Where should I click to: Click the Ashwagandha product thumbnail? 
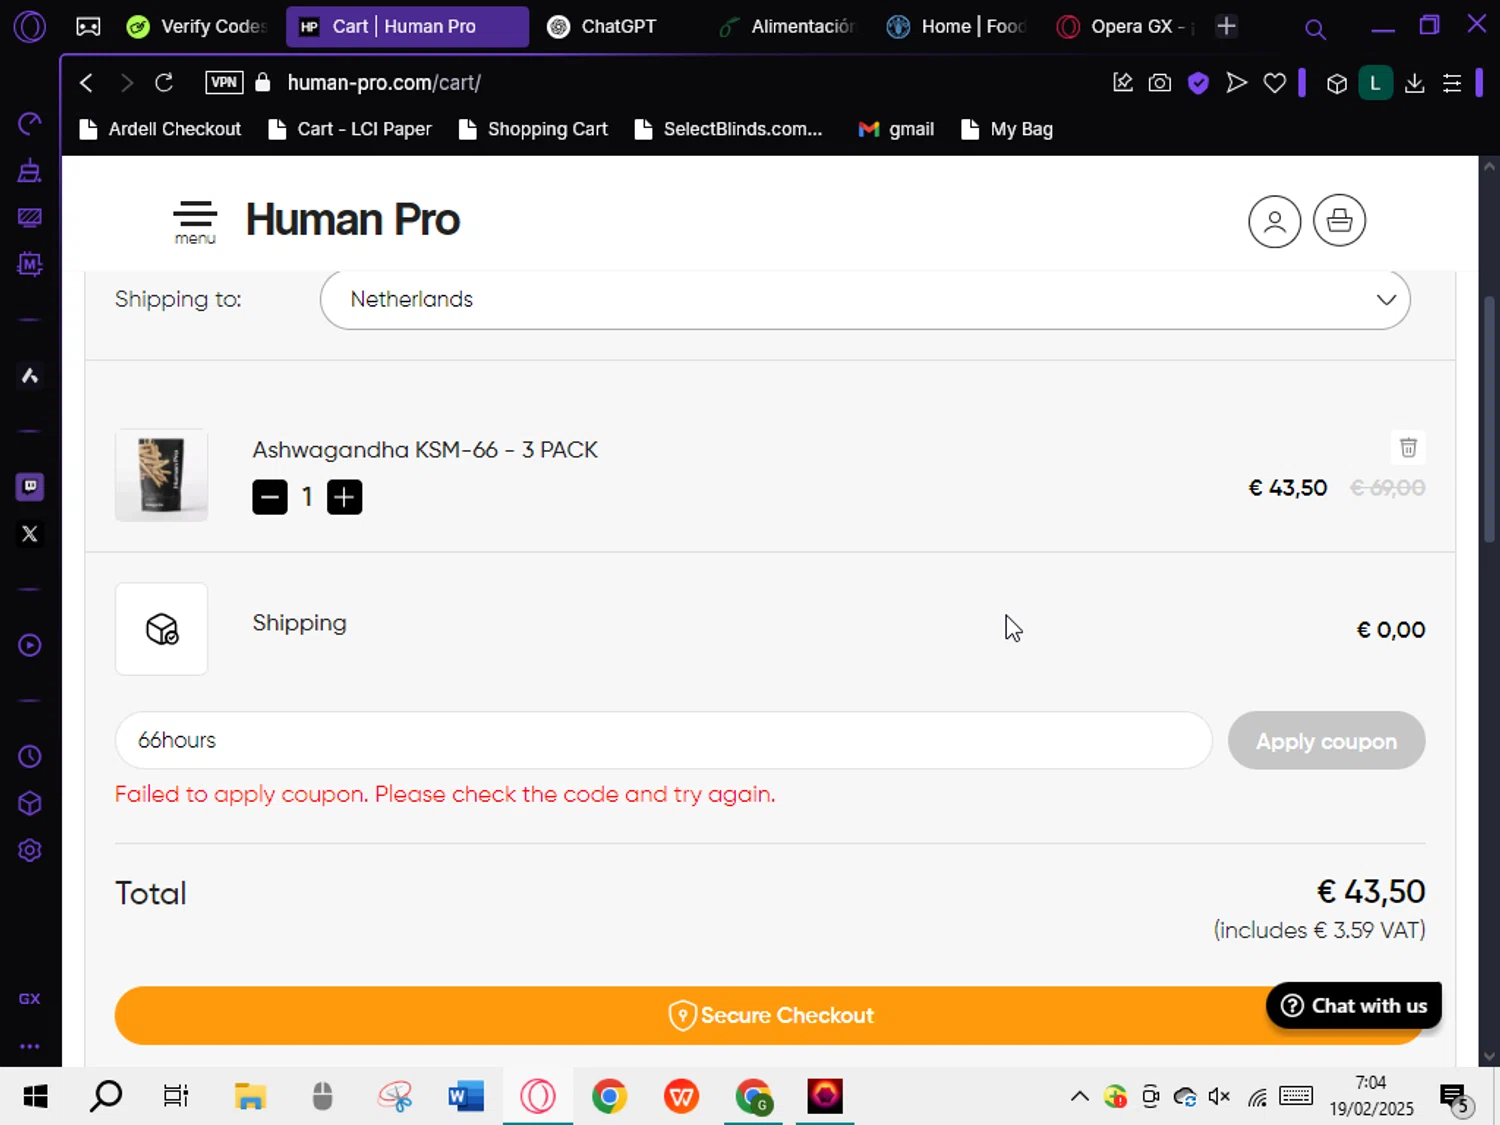pyautogui.click(x=161, y=475)
